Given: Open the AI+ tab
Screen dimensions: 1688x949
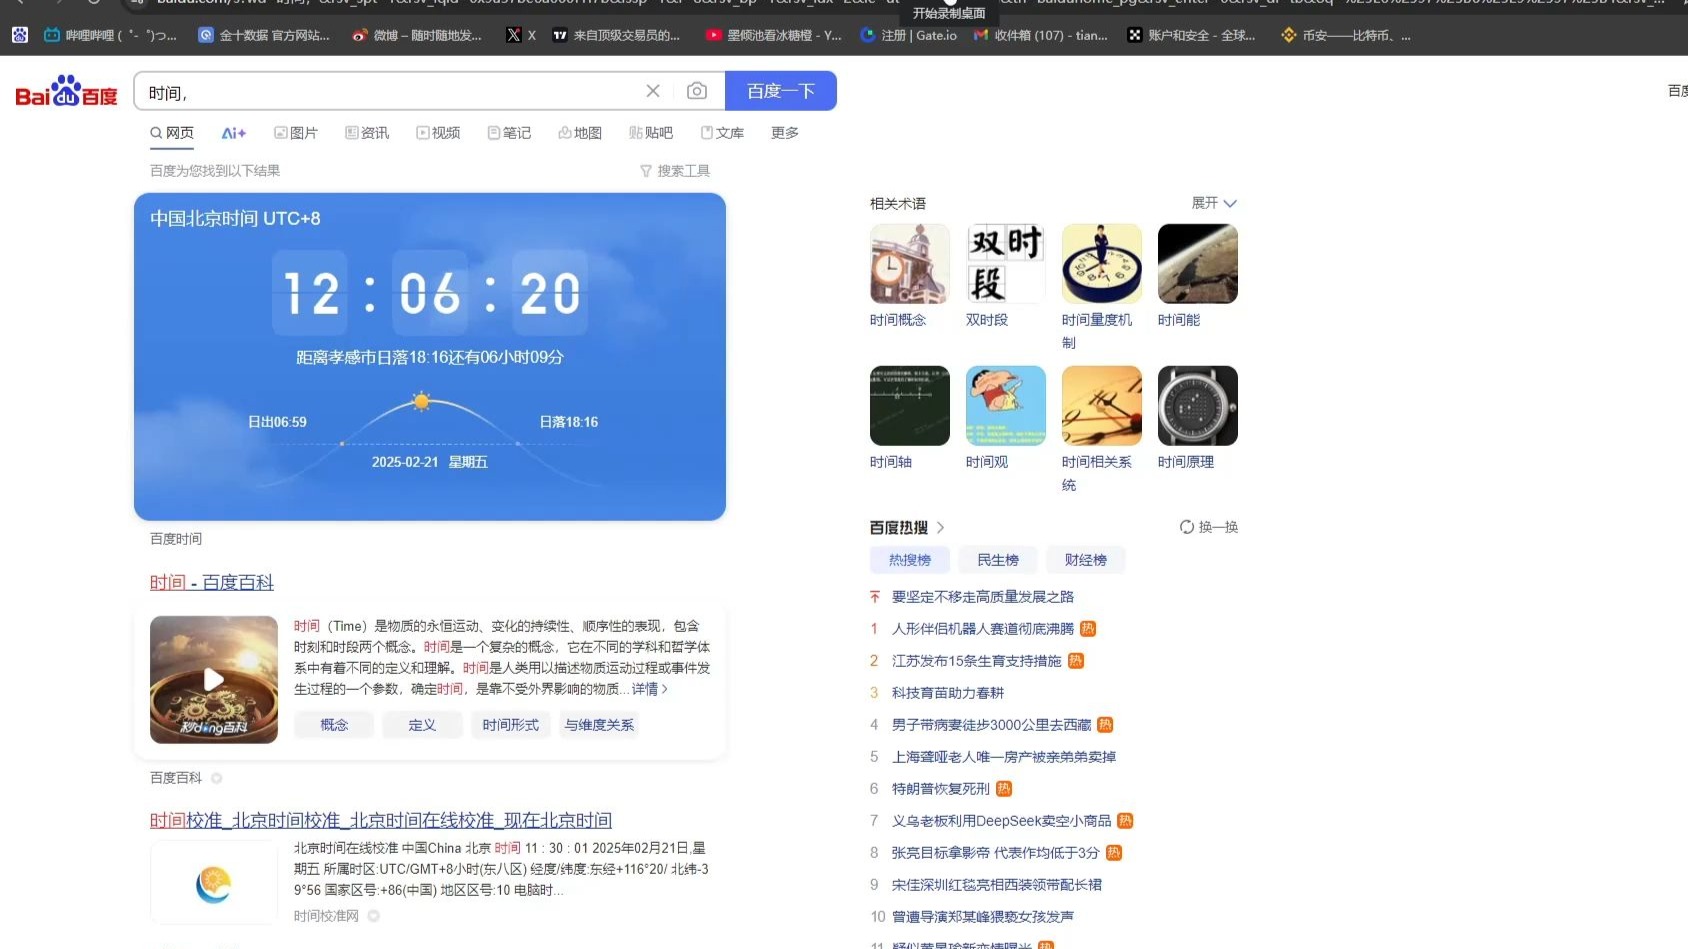Looking at the screenshot, I should tap(234, 133).
